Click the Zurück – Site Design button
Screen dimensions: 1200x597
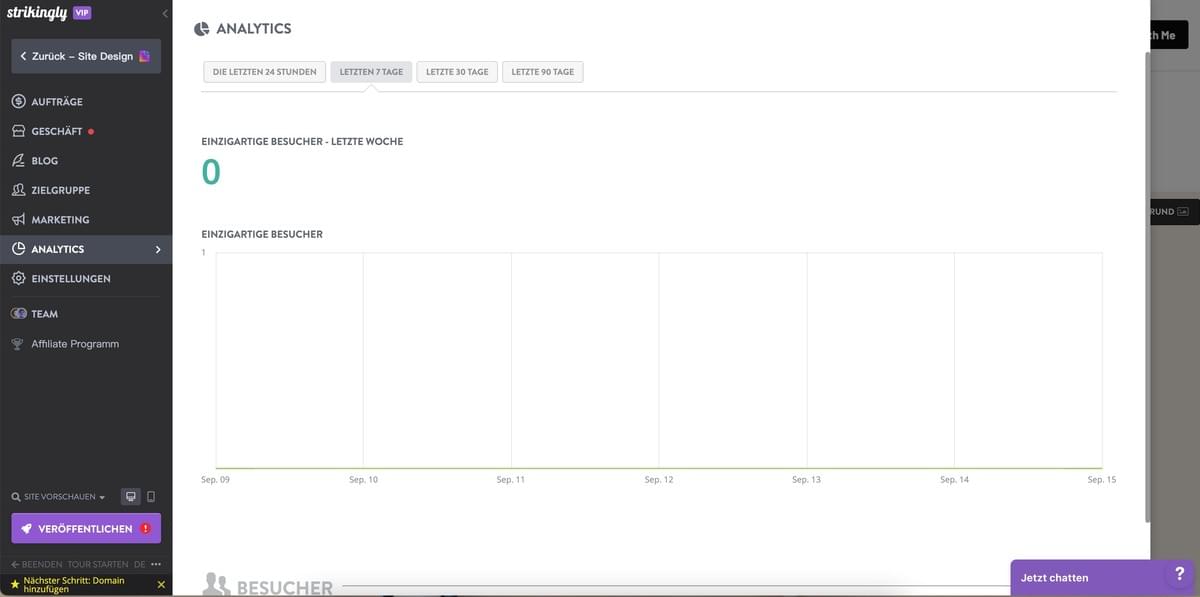click(86, 55)
